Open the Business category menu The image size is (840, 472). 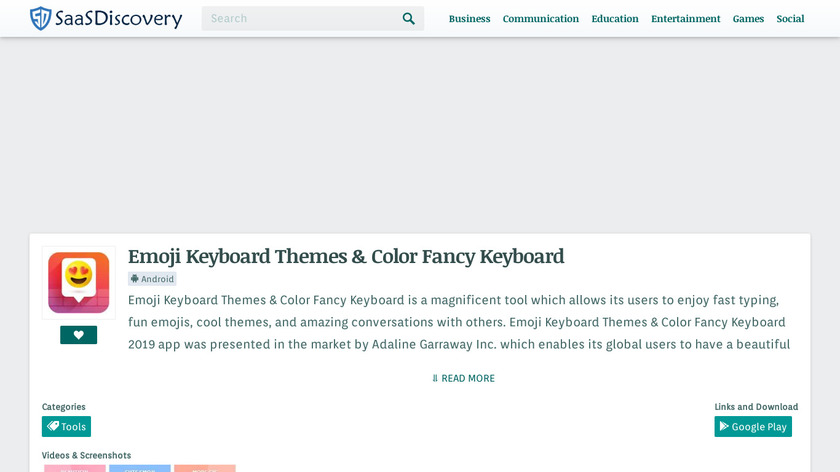point(469,19)
